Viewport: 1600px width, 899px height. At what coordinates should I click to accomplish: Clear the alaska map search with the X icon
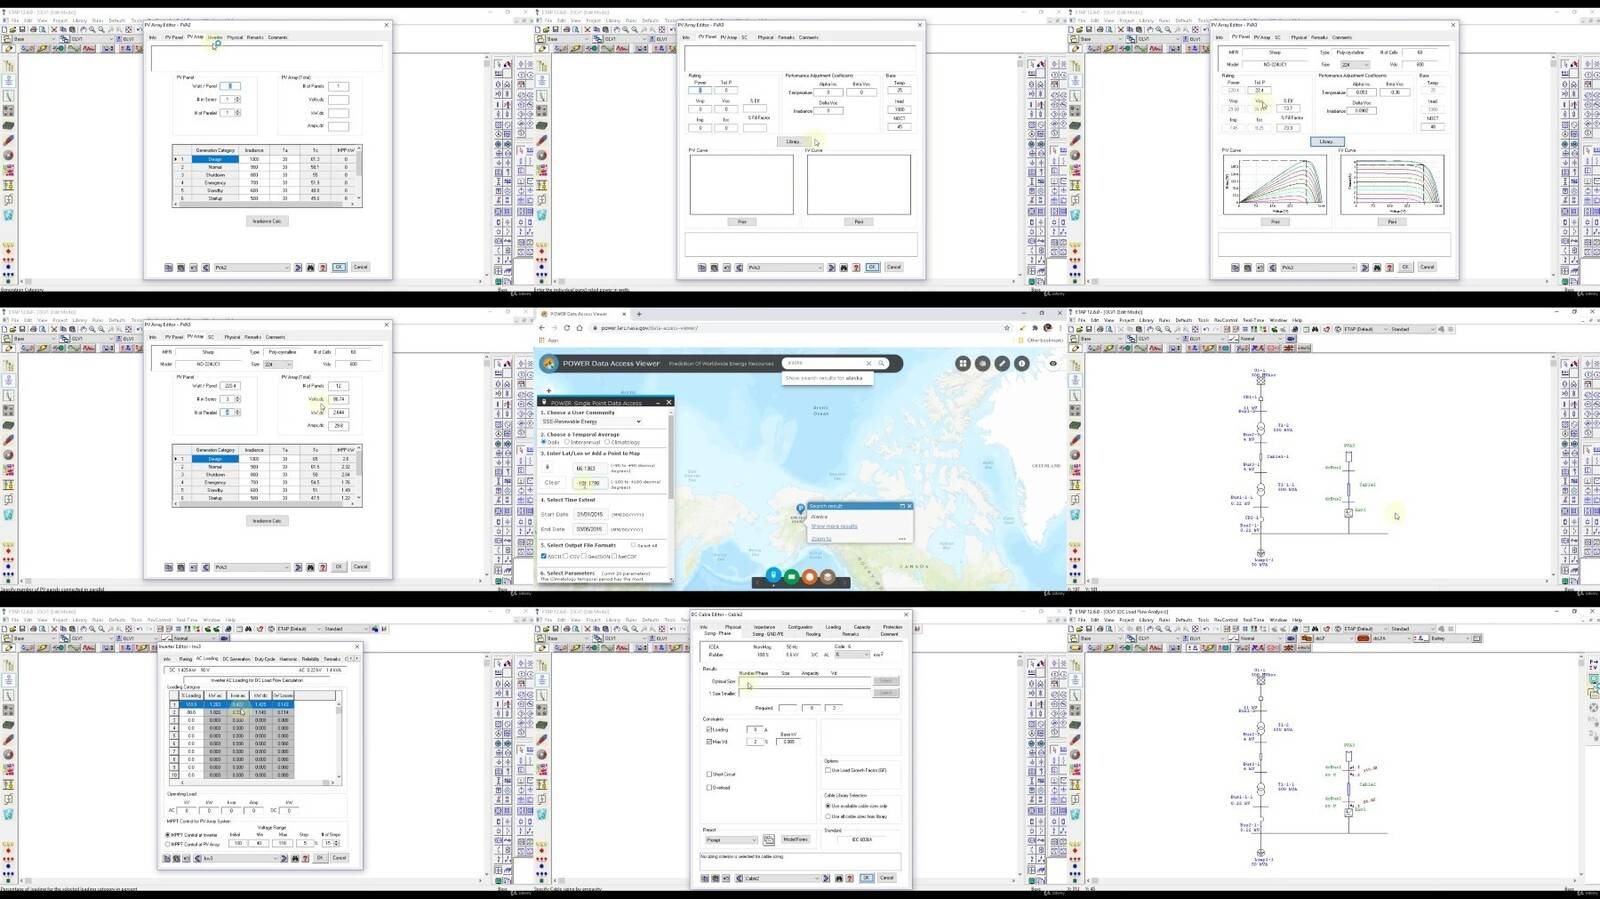click(x=869, y=363)
